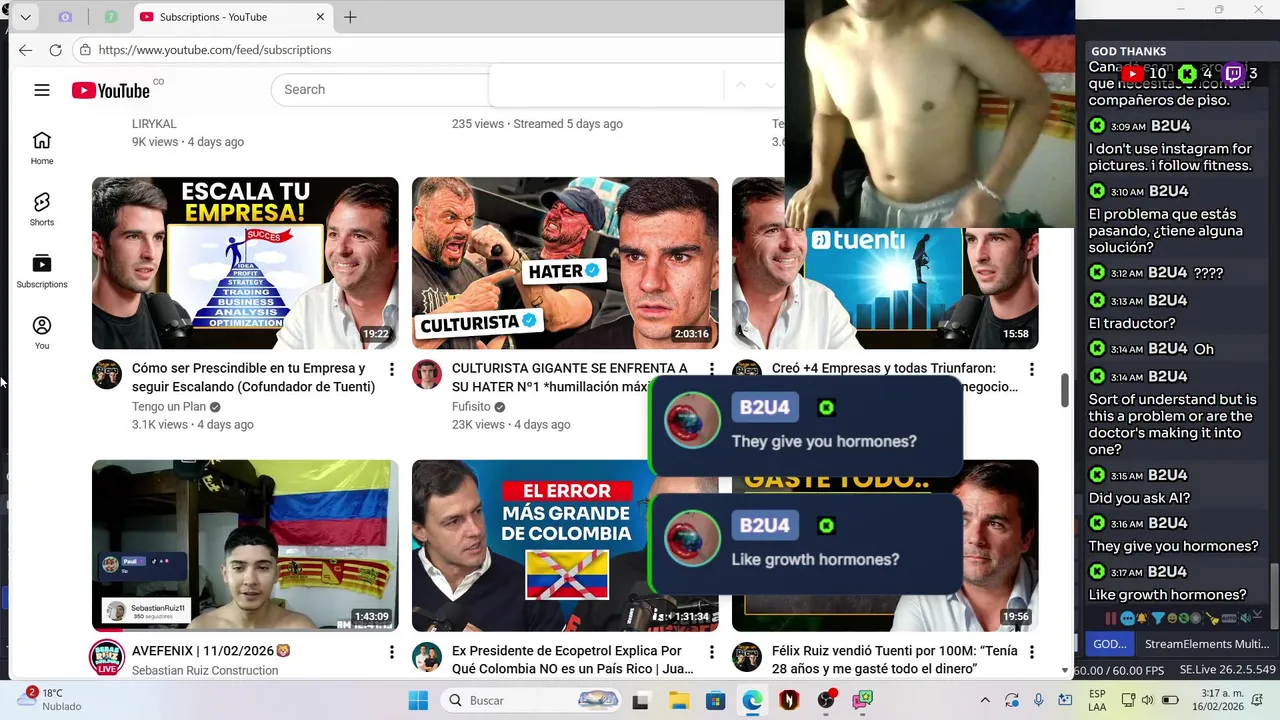
Task: Close the Subscriptions - YouTube tab
Action: point(320,17)
